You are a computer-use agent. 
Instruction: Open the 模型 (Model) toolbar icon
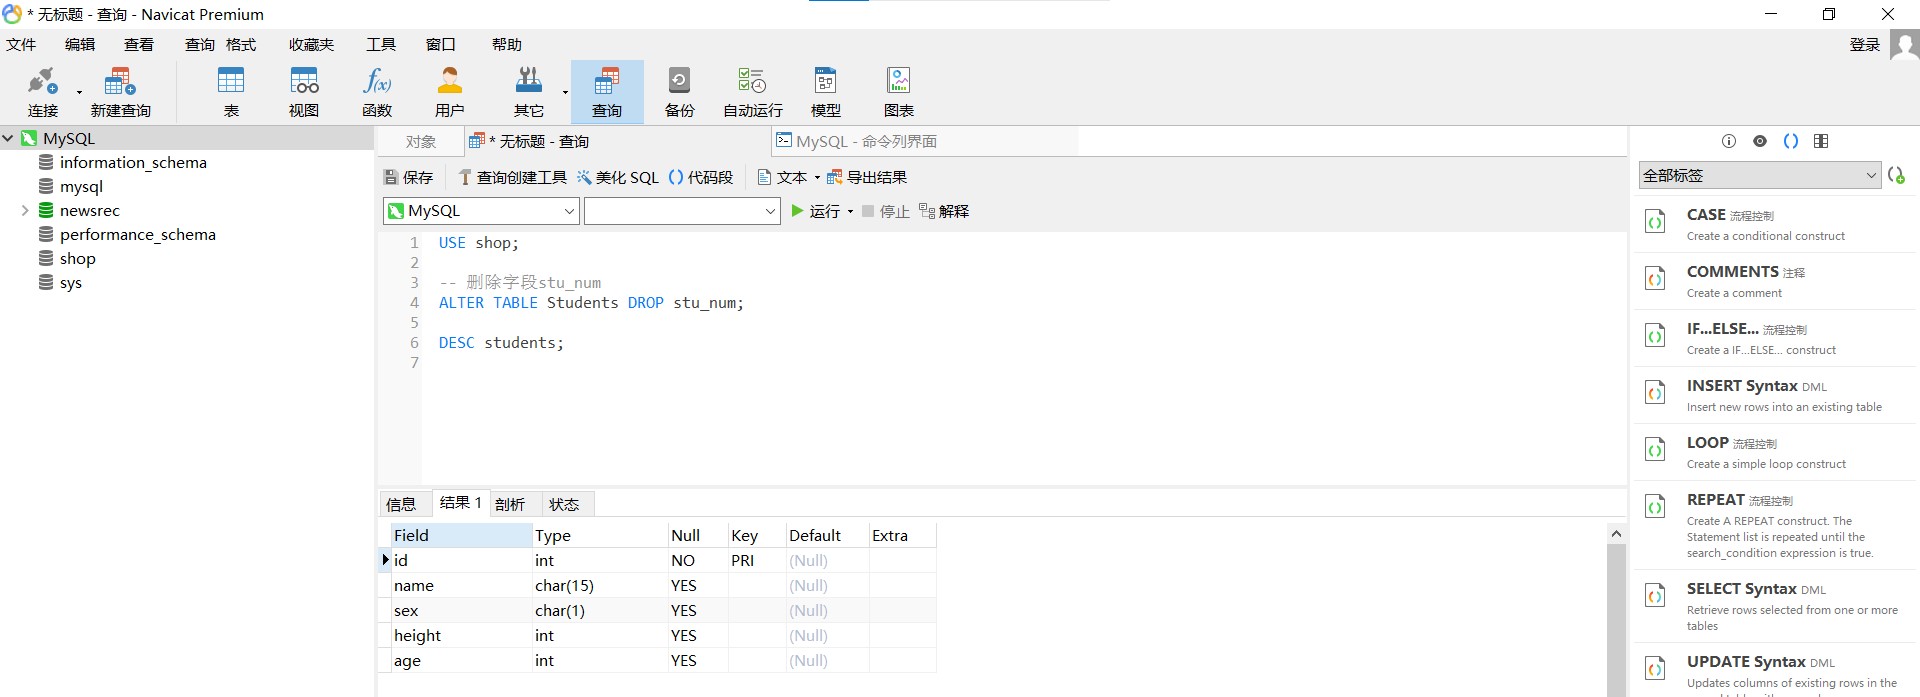click(x=826, y=92)
